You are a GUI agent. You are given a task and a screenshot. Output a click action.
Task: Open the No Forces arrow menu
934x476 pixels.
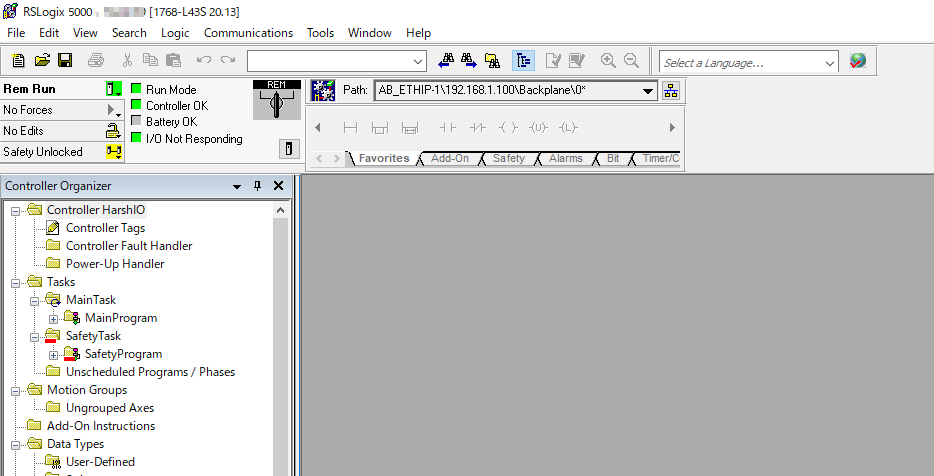click(x=114, y=110)
